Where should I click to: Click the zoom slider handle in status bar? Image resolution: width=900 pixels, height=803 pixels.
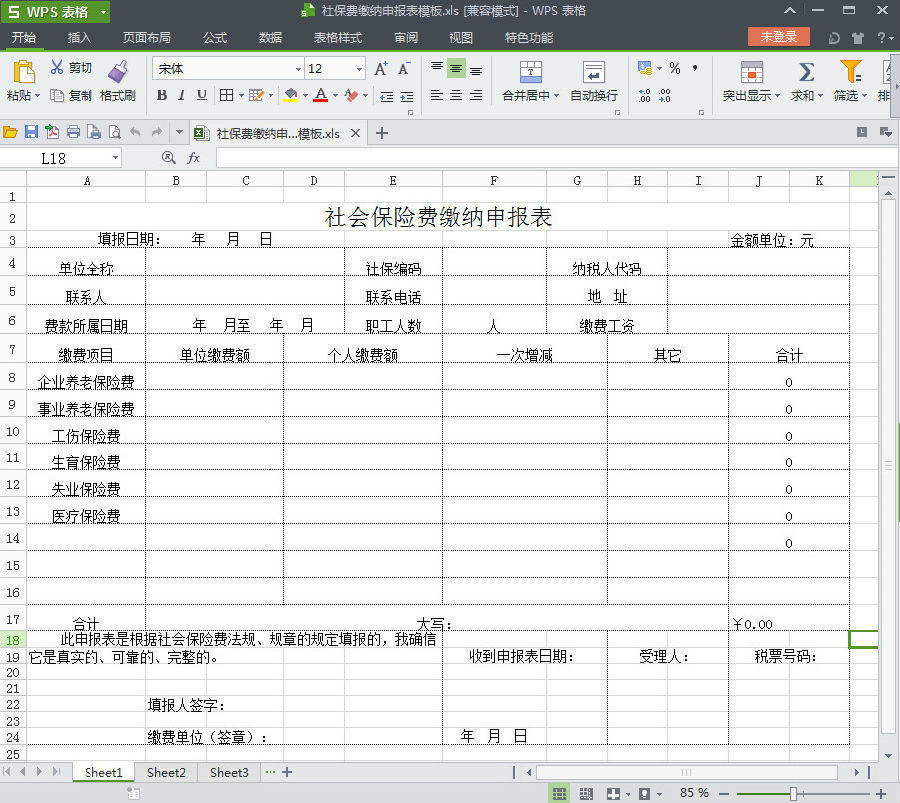(793, 794)
